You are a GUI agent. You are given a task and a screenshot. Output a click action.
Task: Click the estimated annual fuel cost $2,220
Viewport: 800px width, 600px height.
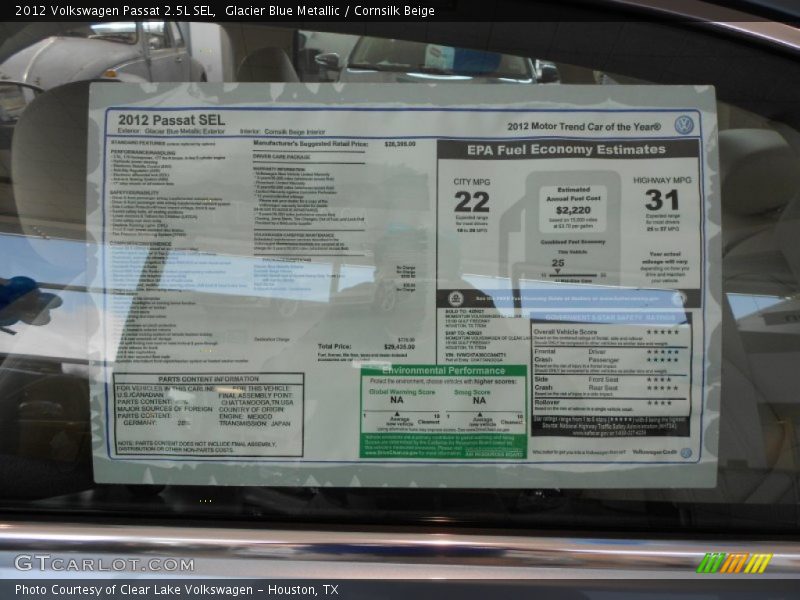click(x=574, y=210)
